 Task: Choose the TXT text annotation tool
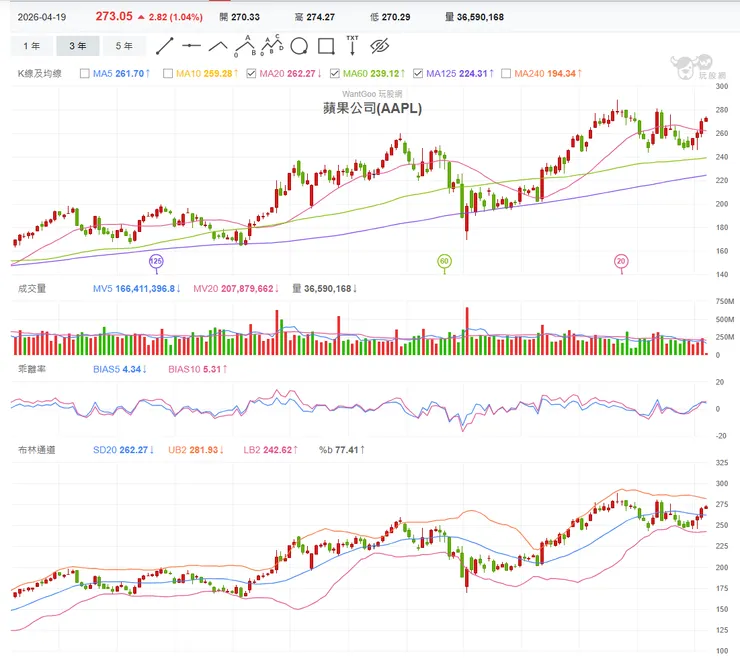click(353, 45)
